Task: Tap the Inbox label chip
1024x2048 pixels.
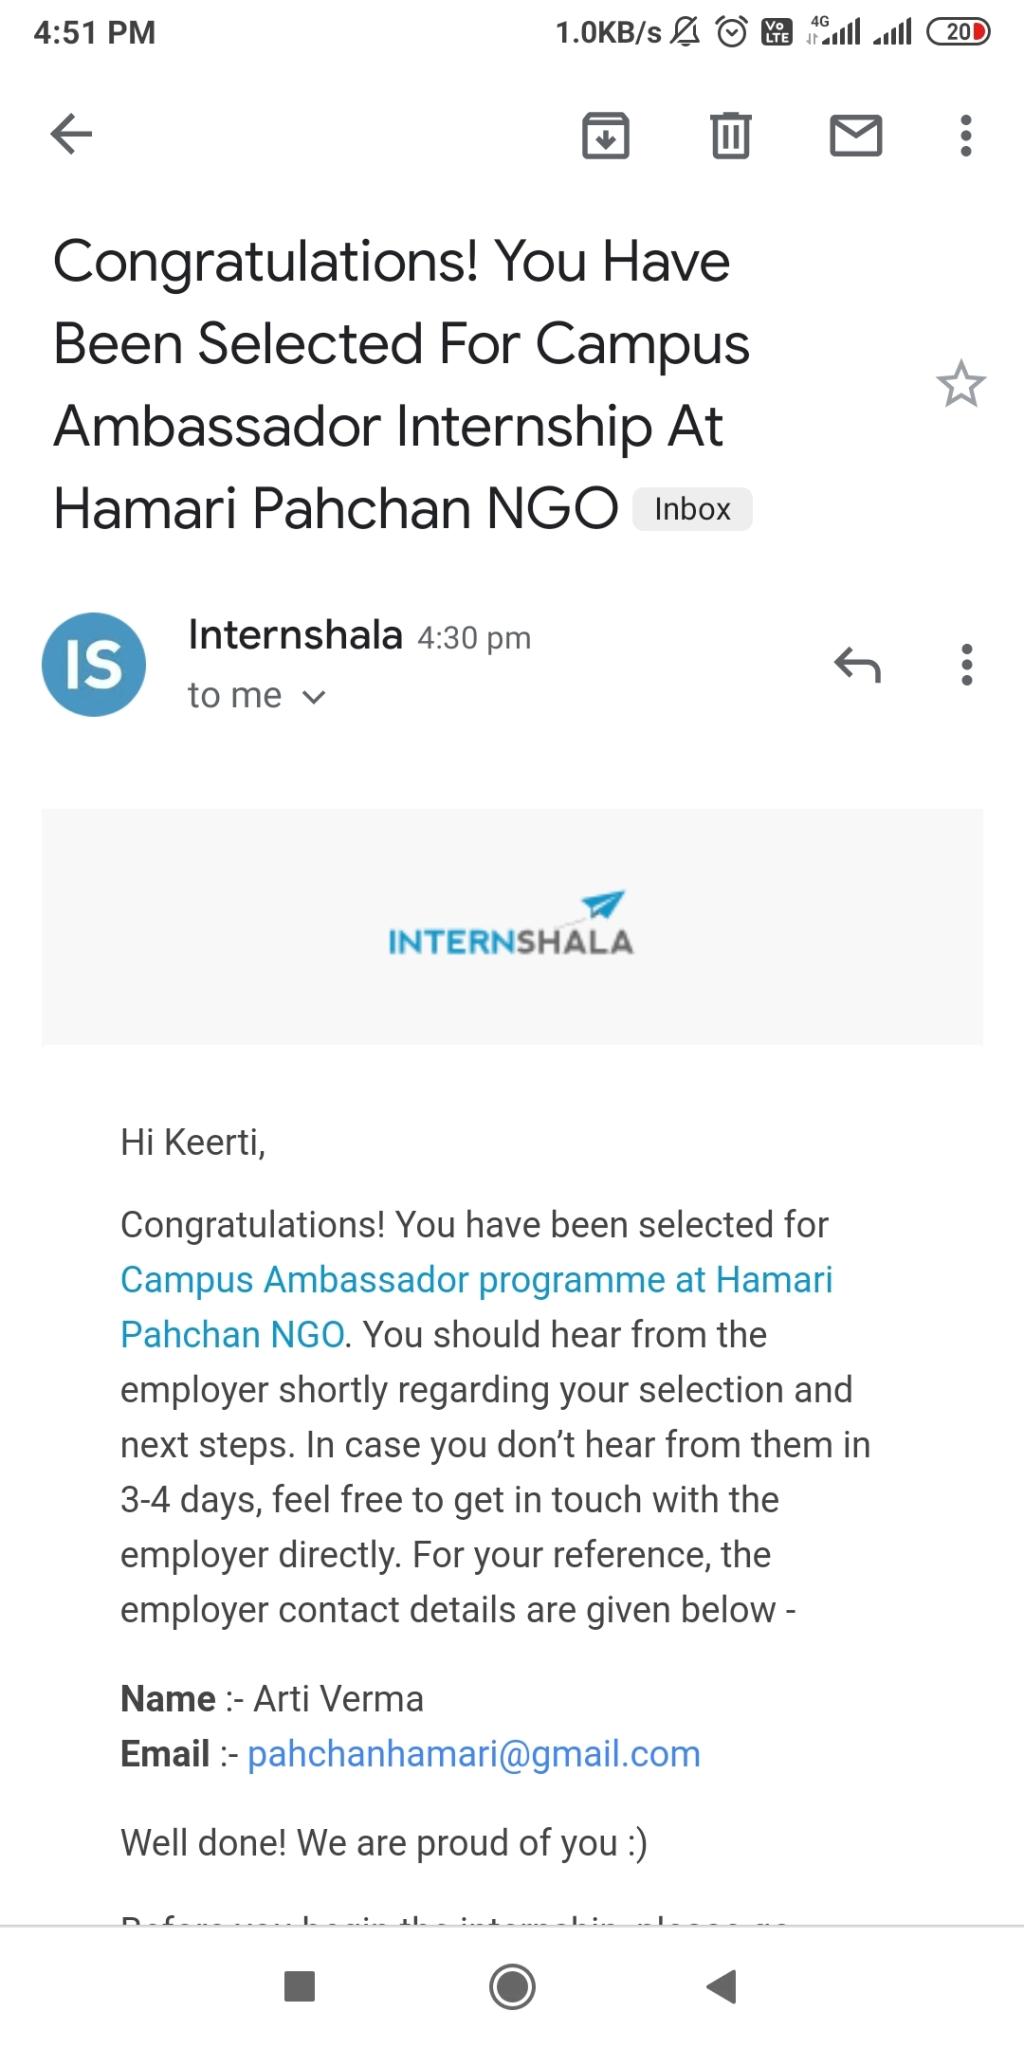Action: coord(692,509)
